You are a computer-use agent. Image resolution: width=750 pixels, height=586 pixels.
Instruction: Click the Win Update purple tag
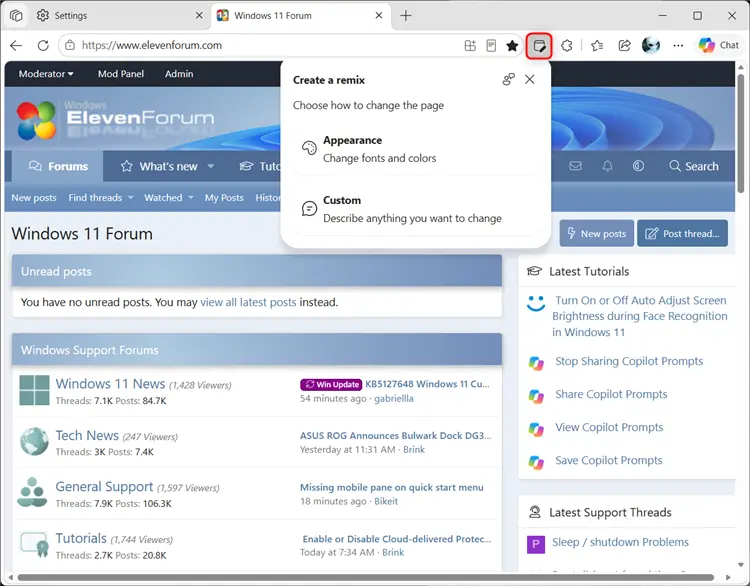pyautogui.click(x=331, y=385)
